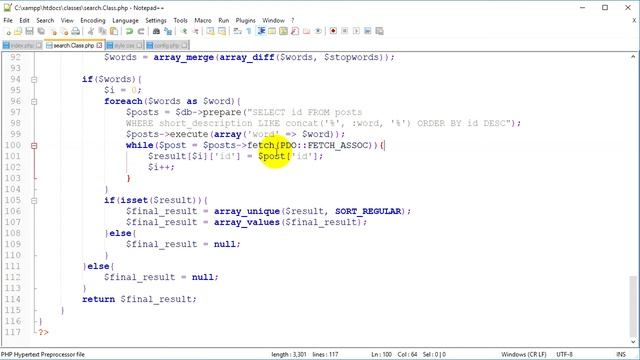Open the Tools menu
The image size is (640, 360).
tap(180, 20)
